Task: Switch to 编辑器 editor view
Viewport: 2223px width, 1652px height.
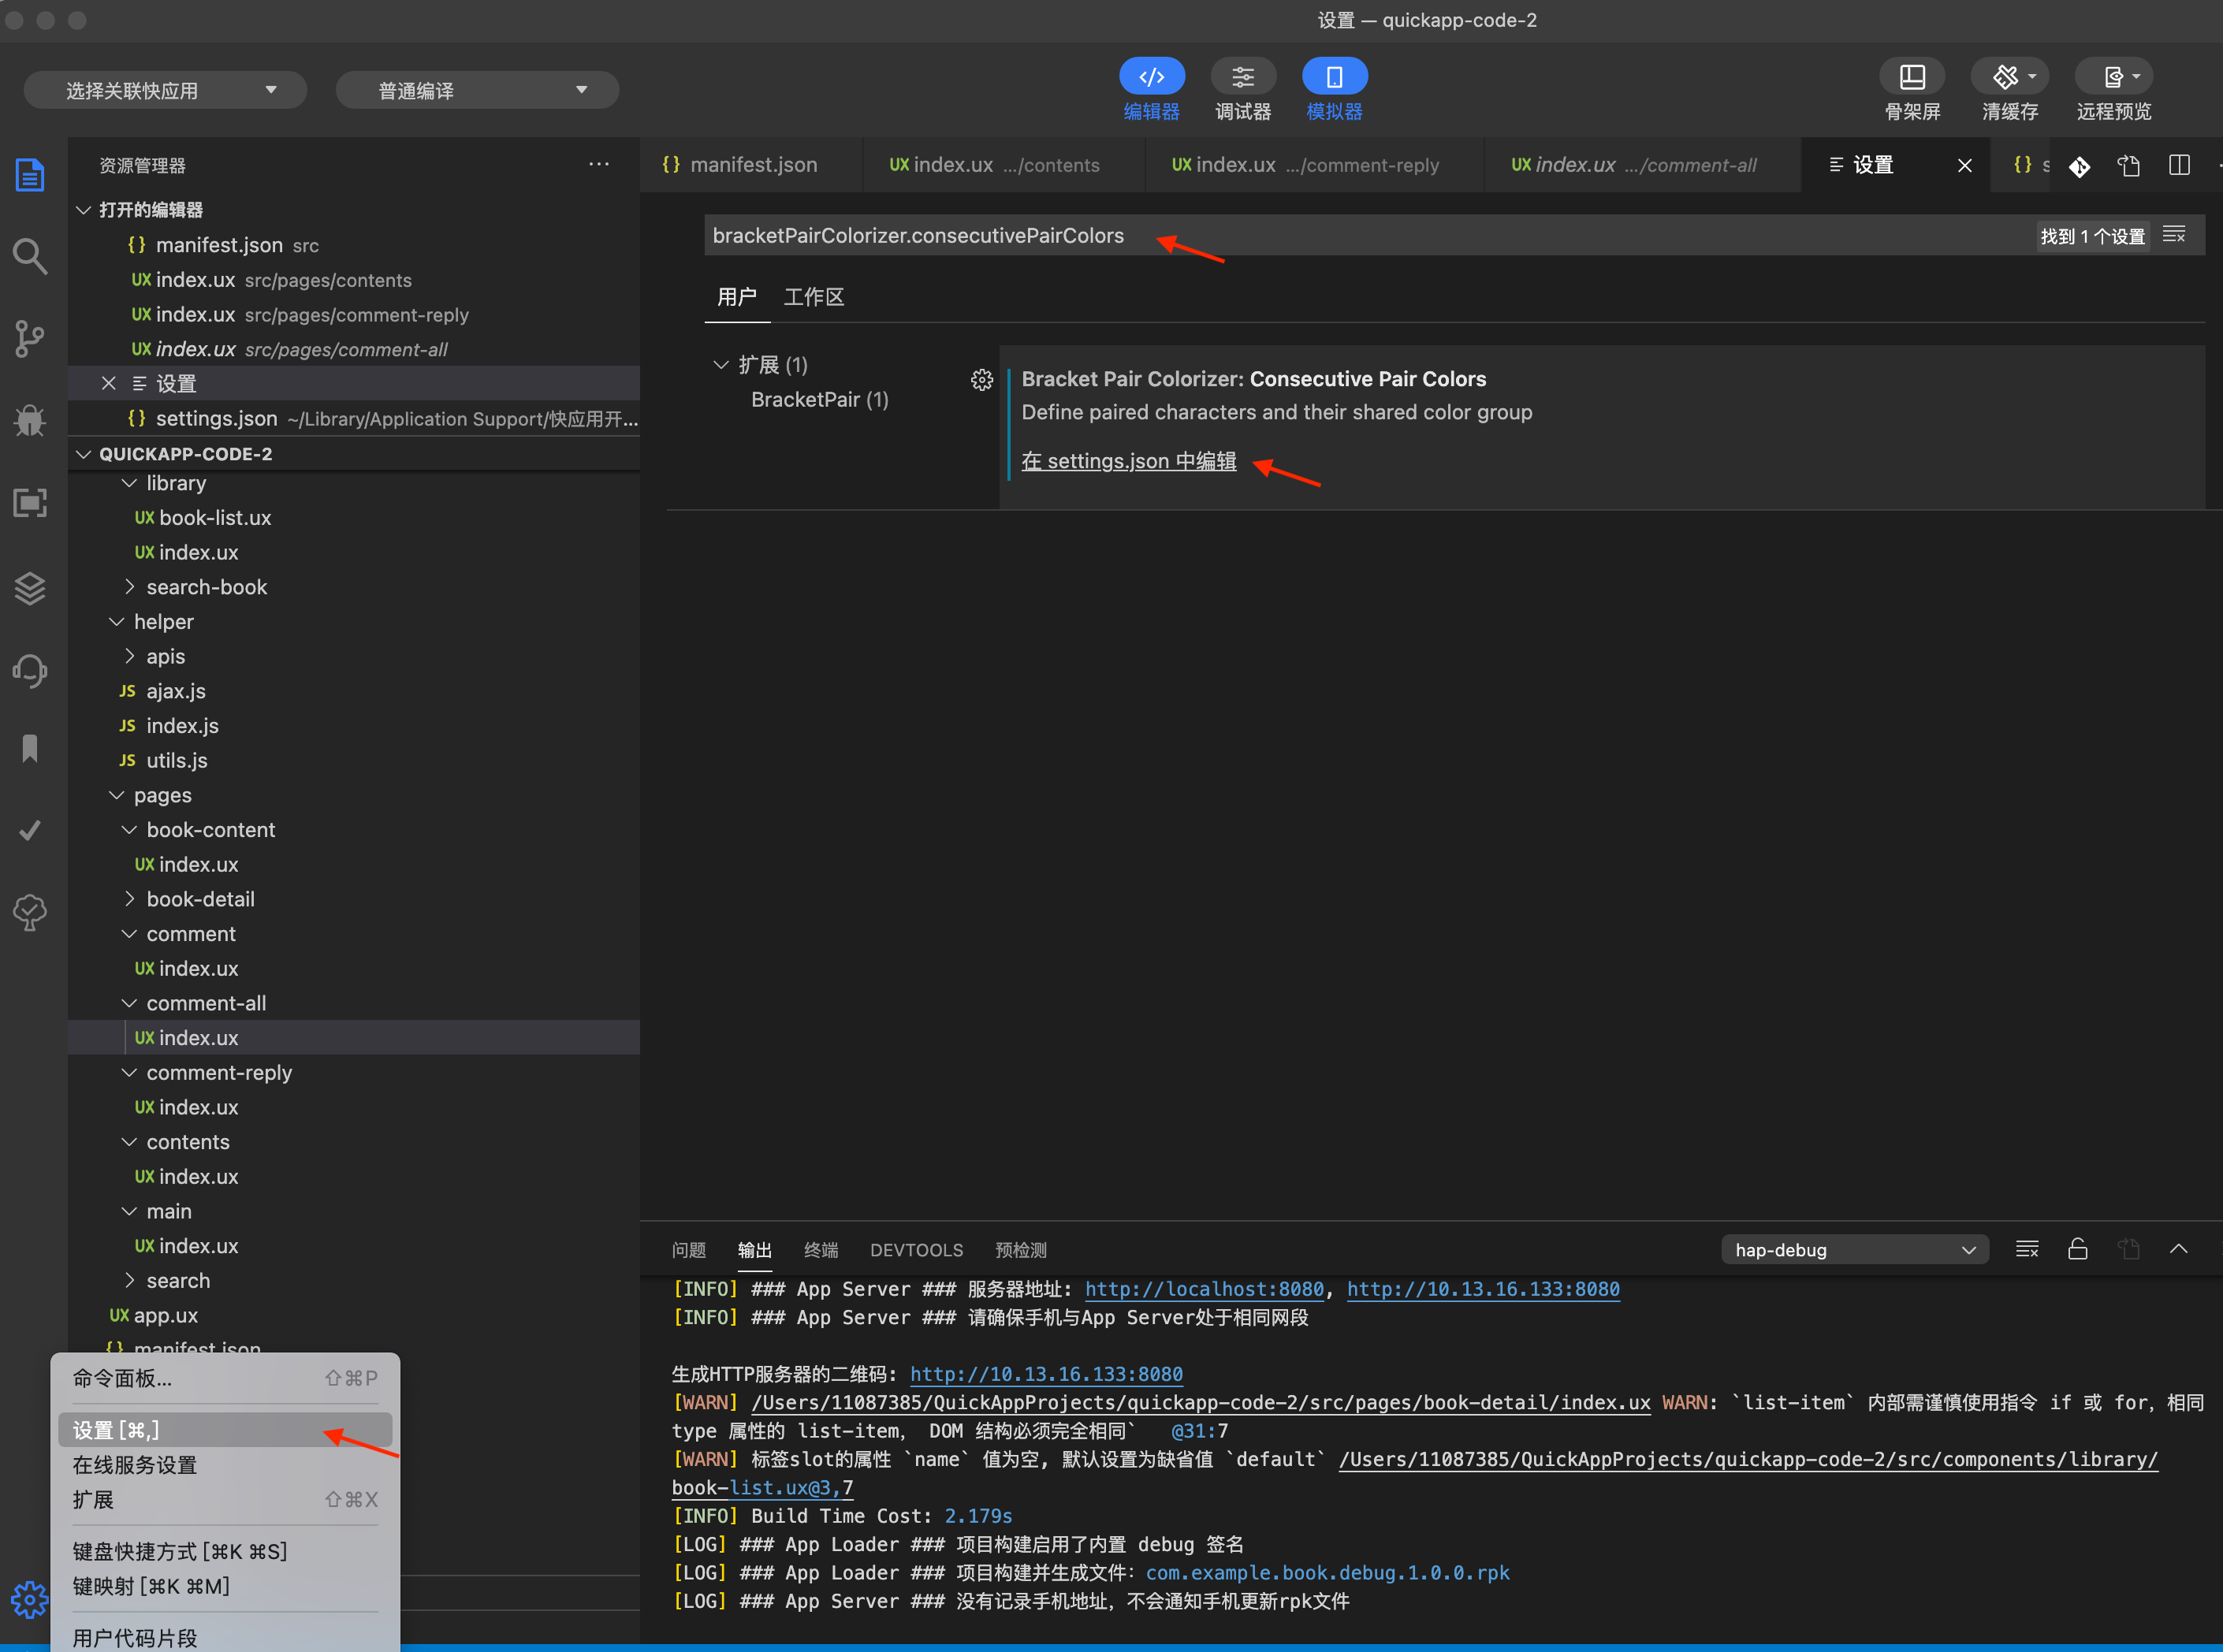Action: (x=1152, y=90)
